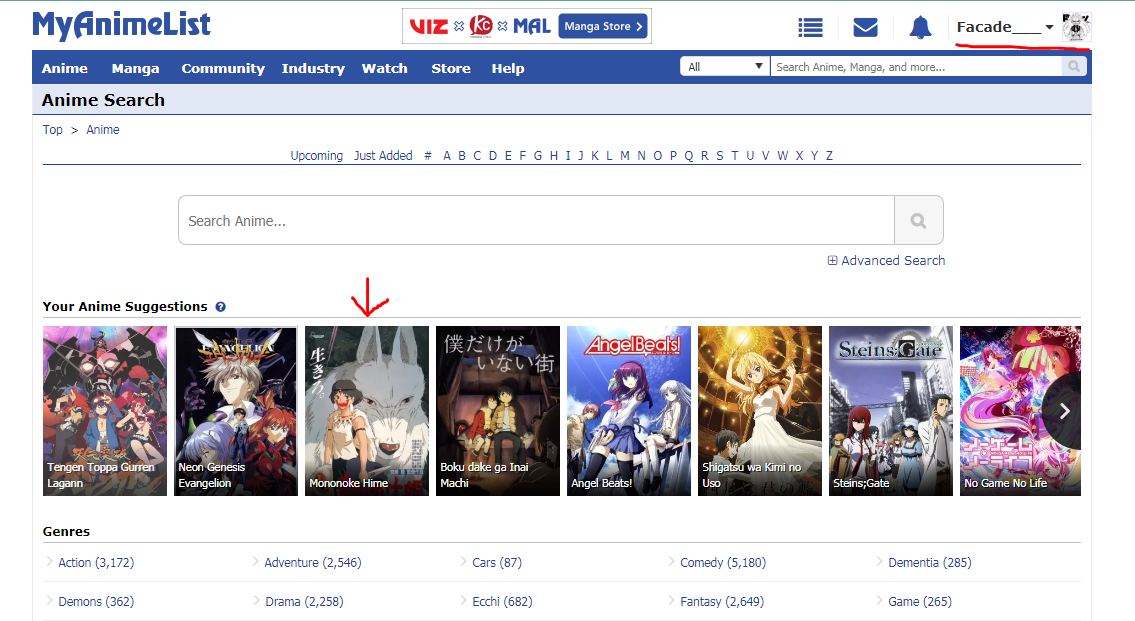
Task: Advance suggestions with the right arrow
Action: pos(1063,411)
